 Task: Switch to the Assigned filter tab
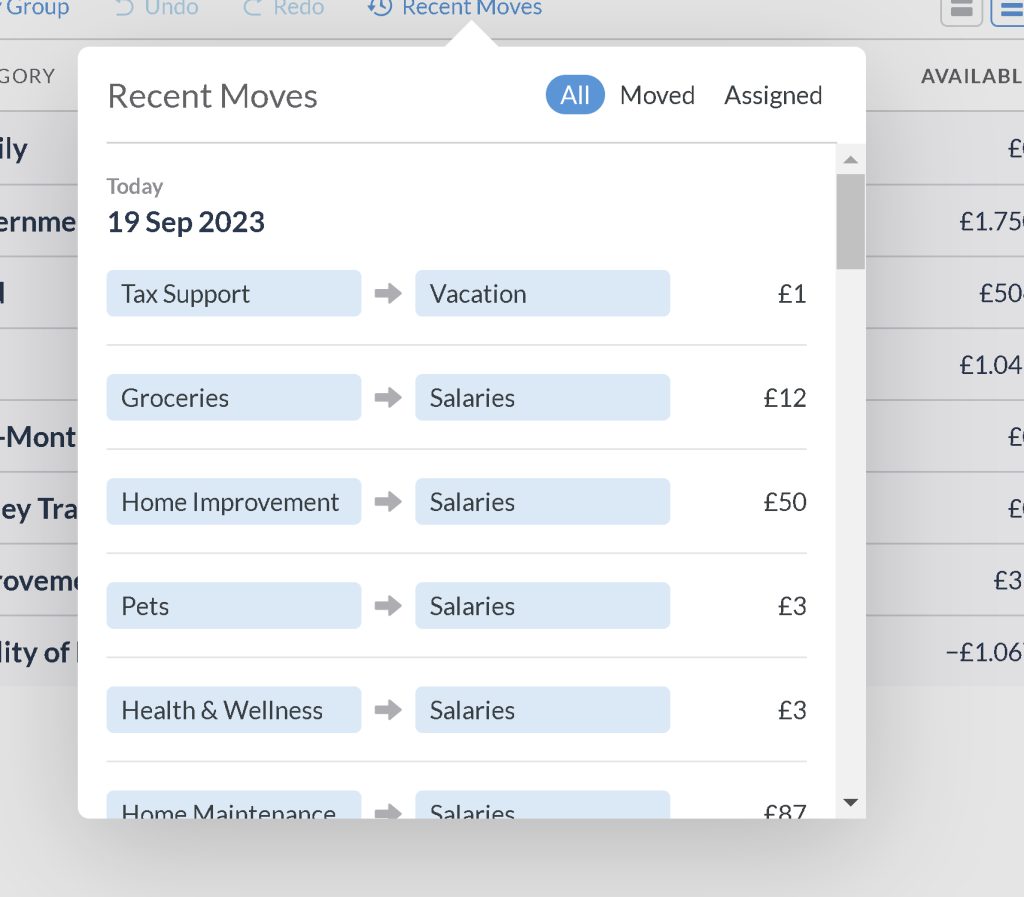pos(773,95)
